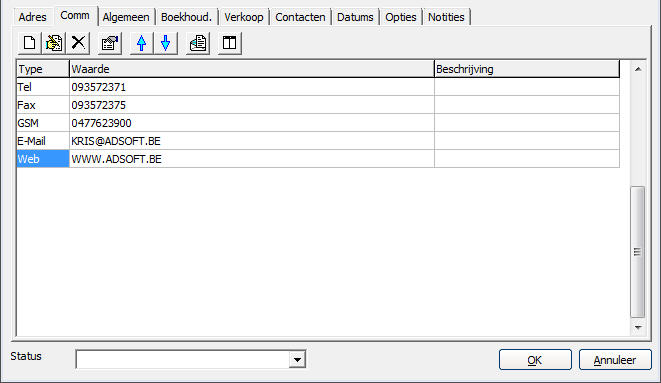Select the Comm tab
Image resolution: width=661 pixels, height=383 pixels.
pyautogui.click(x=75, y=16)
